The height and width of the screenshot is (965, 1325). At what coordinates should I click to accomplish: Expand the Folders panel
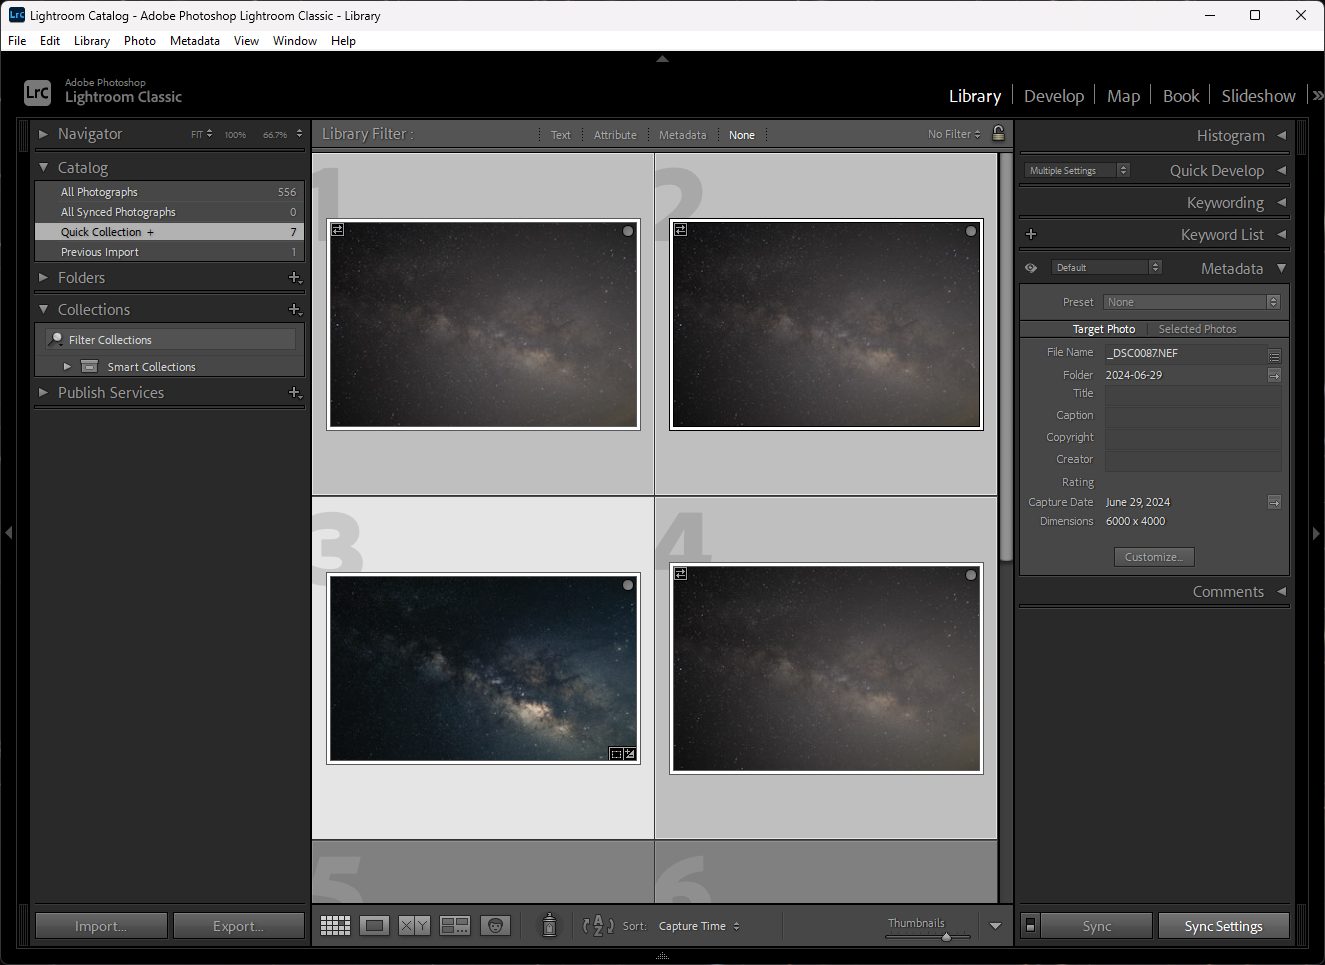tap(43, 278)
